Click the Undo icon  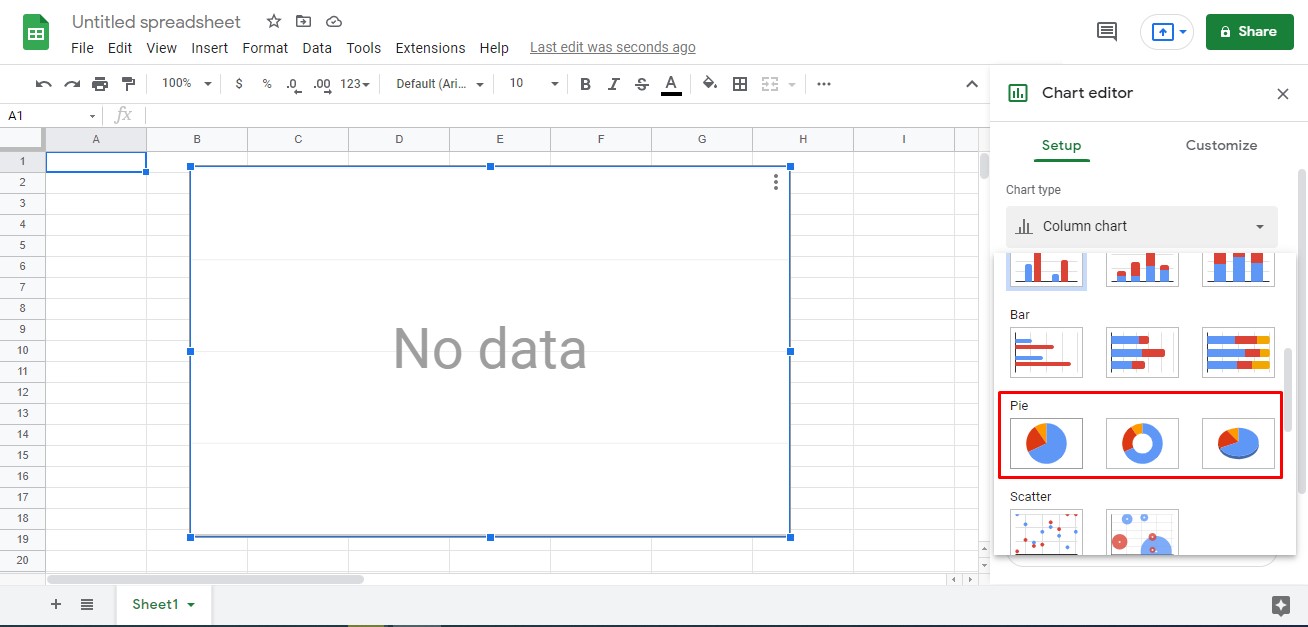coord(43,83)
